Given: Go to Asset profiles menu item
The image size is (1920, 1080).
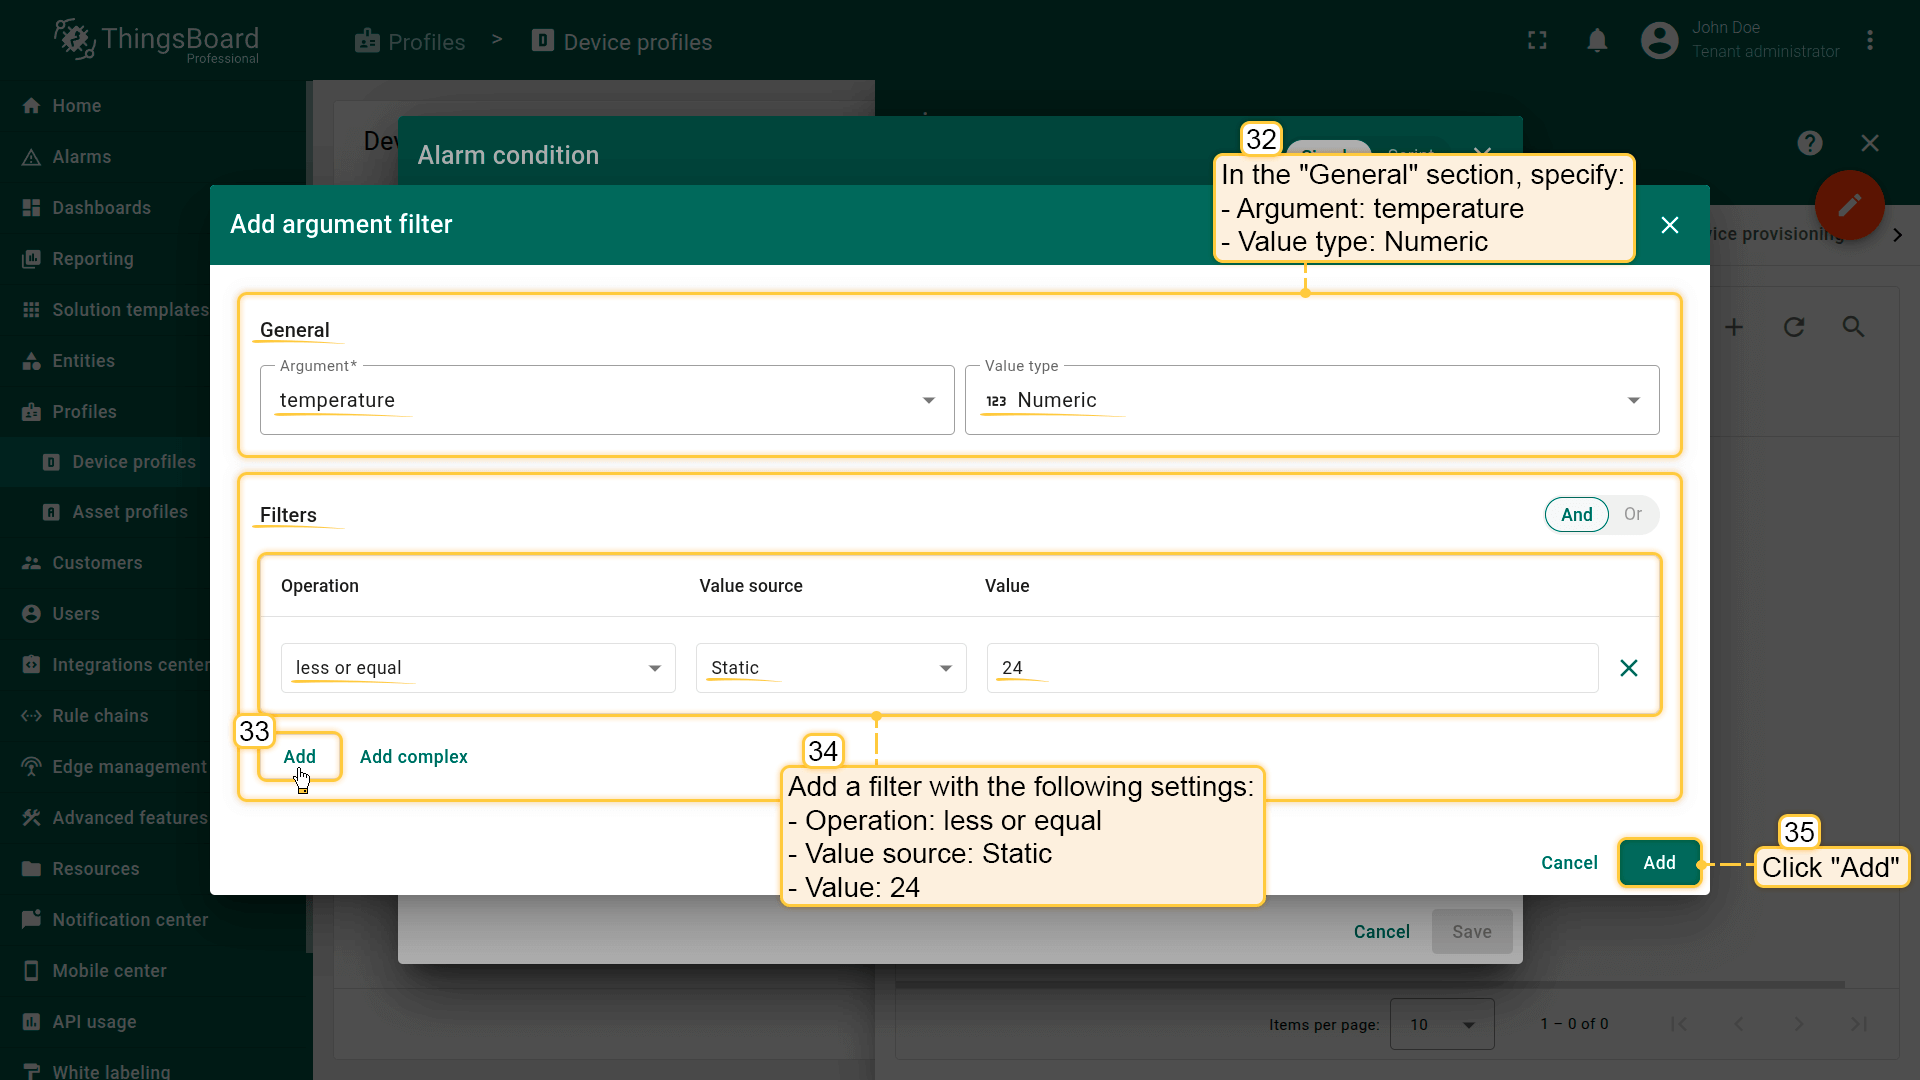Looking at the screenshot, I should pos(129,512).
